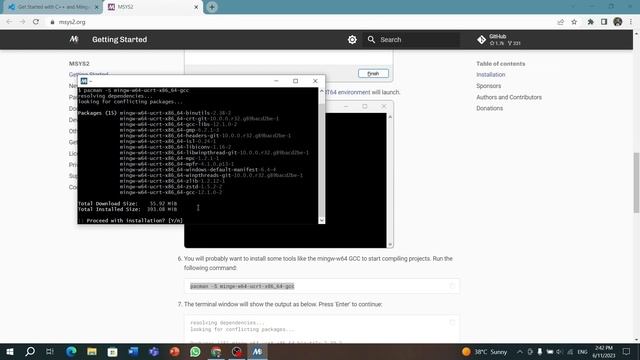
Task: Open Microsoft Teams from taskbar
Action: 154,351
